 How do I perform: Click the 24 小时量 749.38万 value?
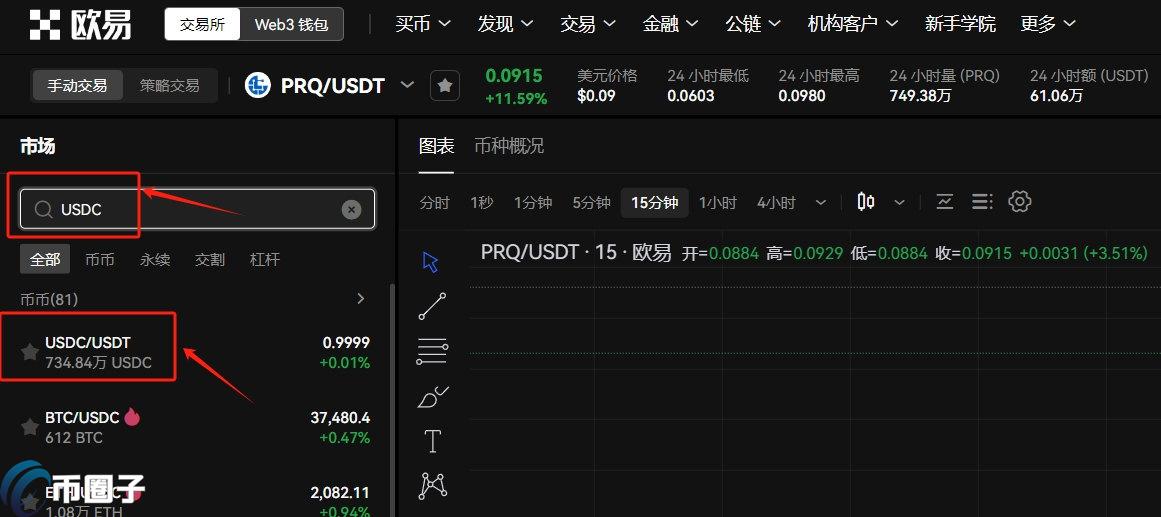pyautogui.click(x=920, y=96)
